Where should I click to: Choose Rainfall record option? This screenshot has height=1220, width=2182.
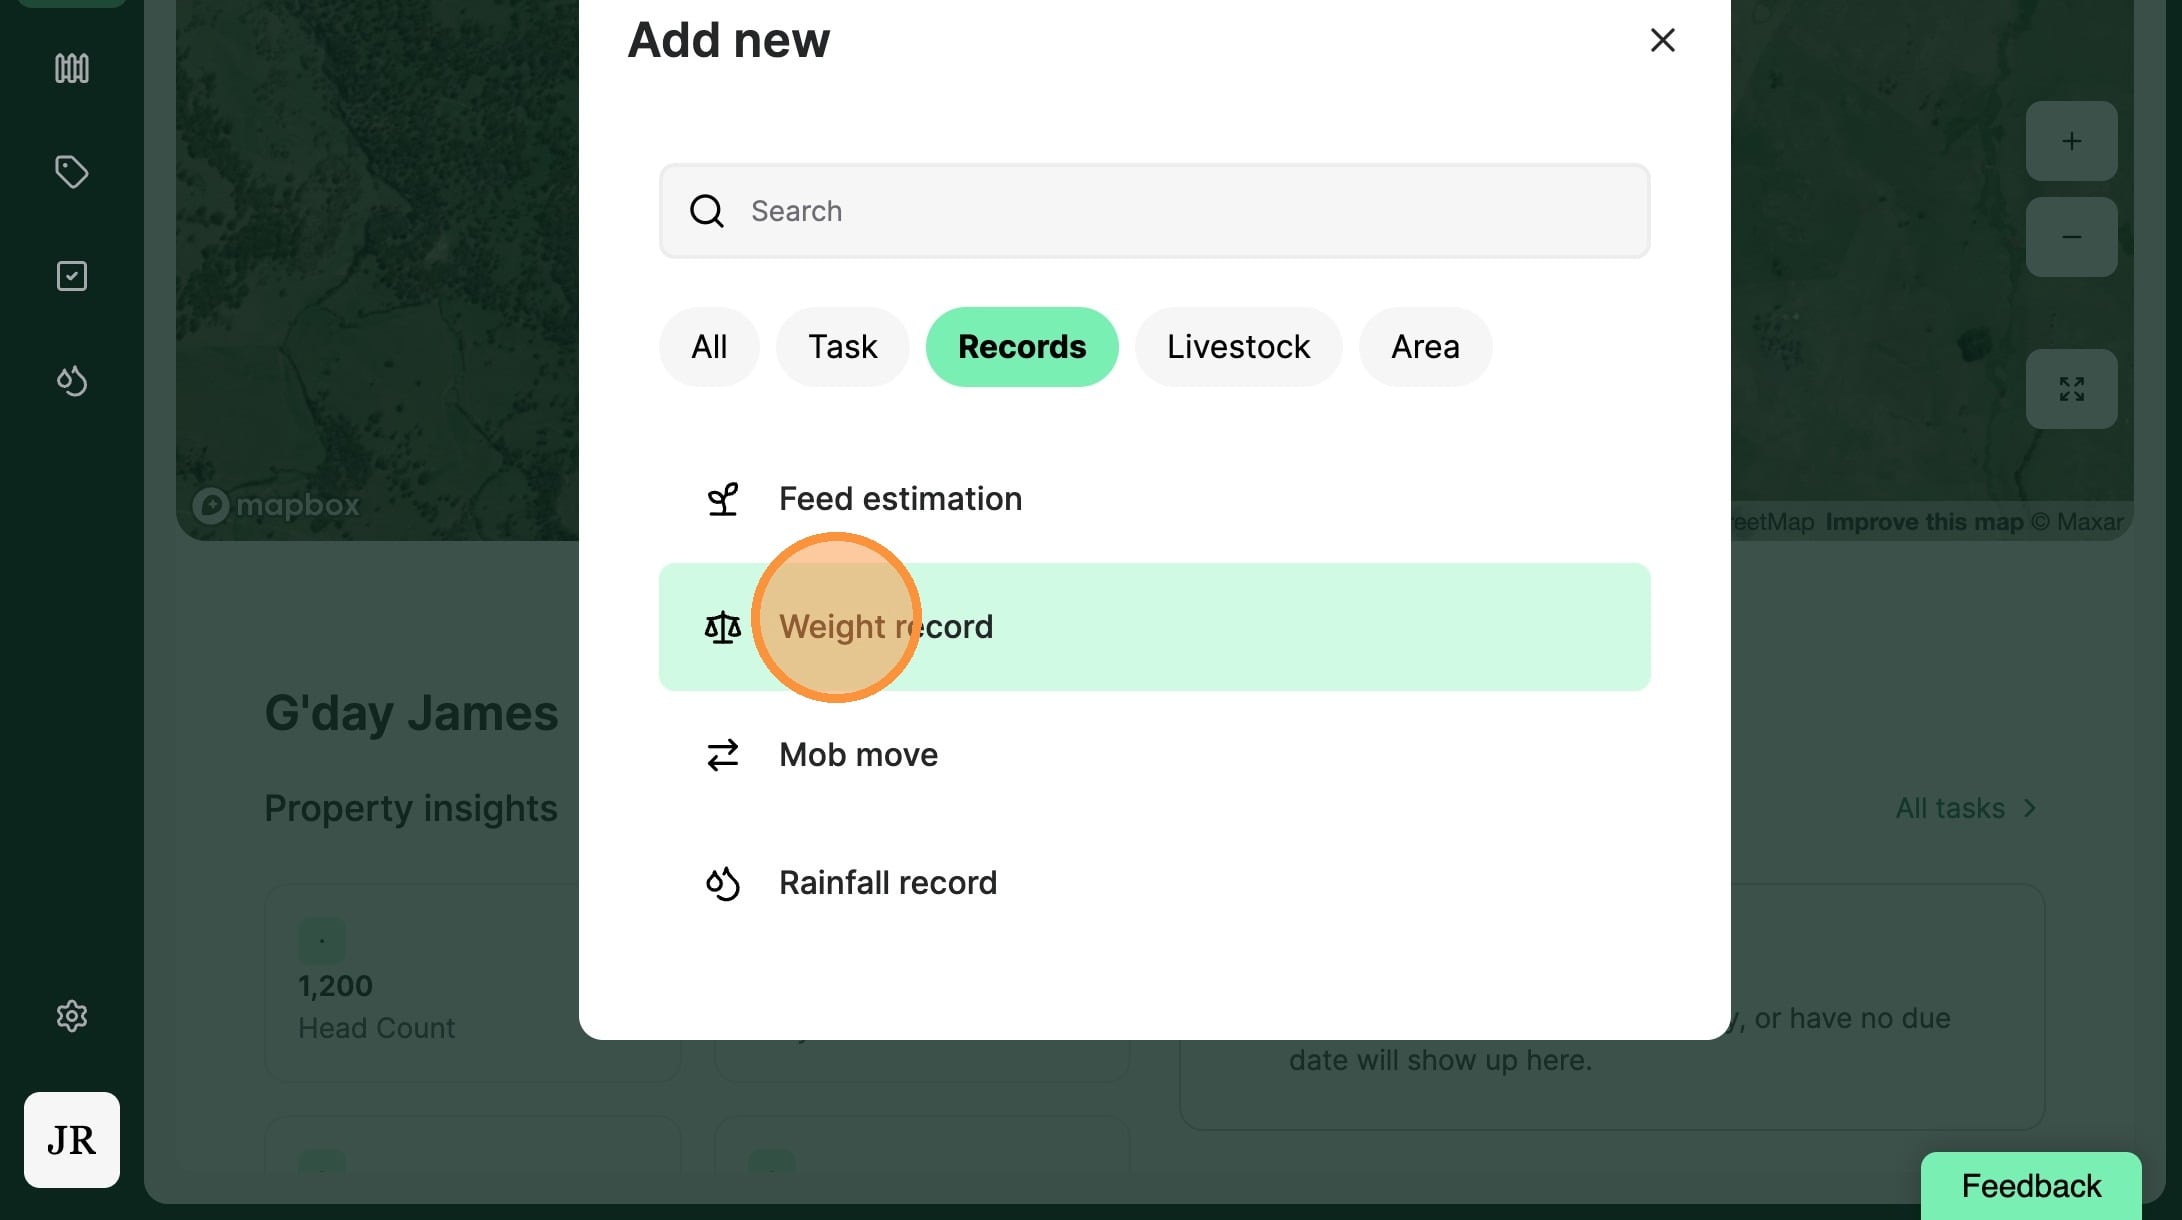coord(887,883)
